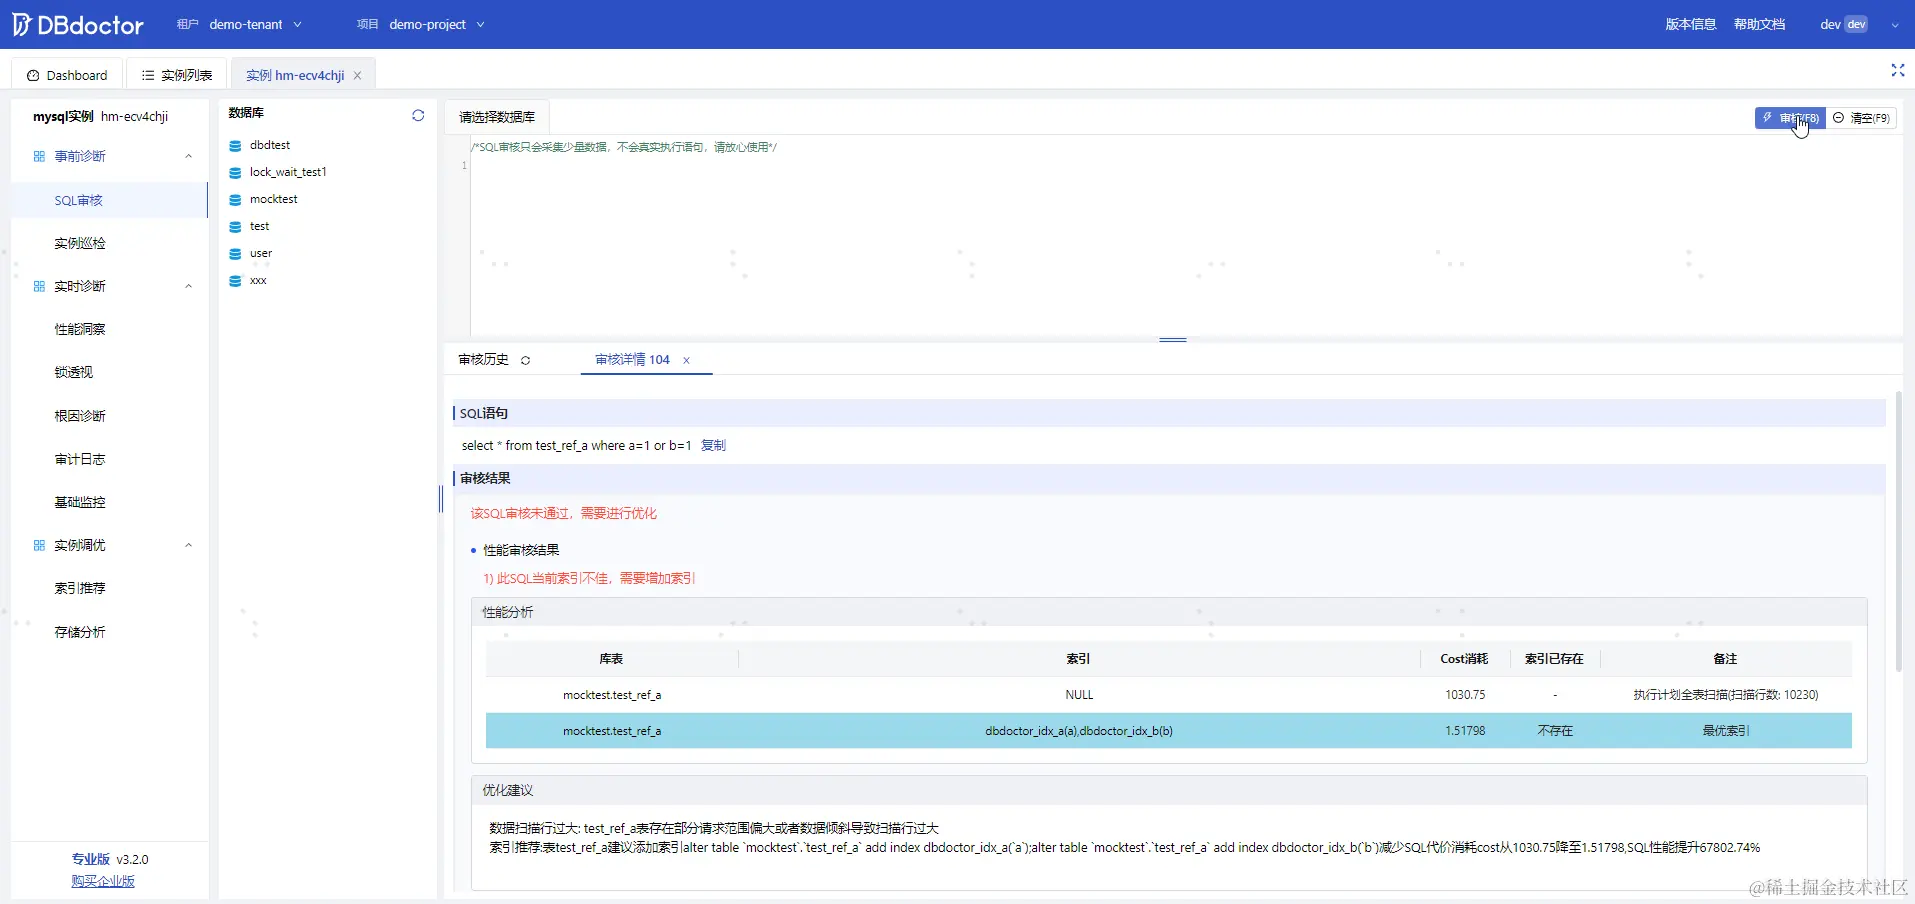The image size is (1915, 904).
Task: Refresh the database list
Action: coord(418,115)
